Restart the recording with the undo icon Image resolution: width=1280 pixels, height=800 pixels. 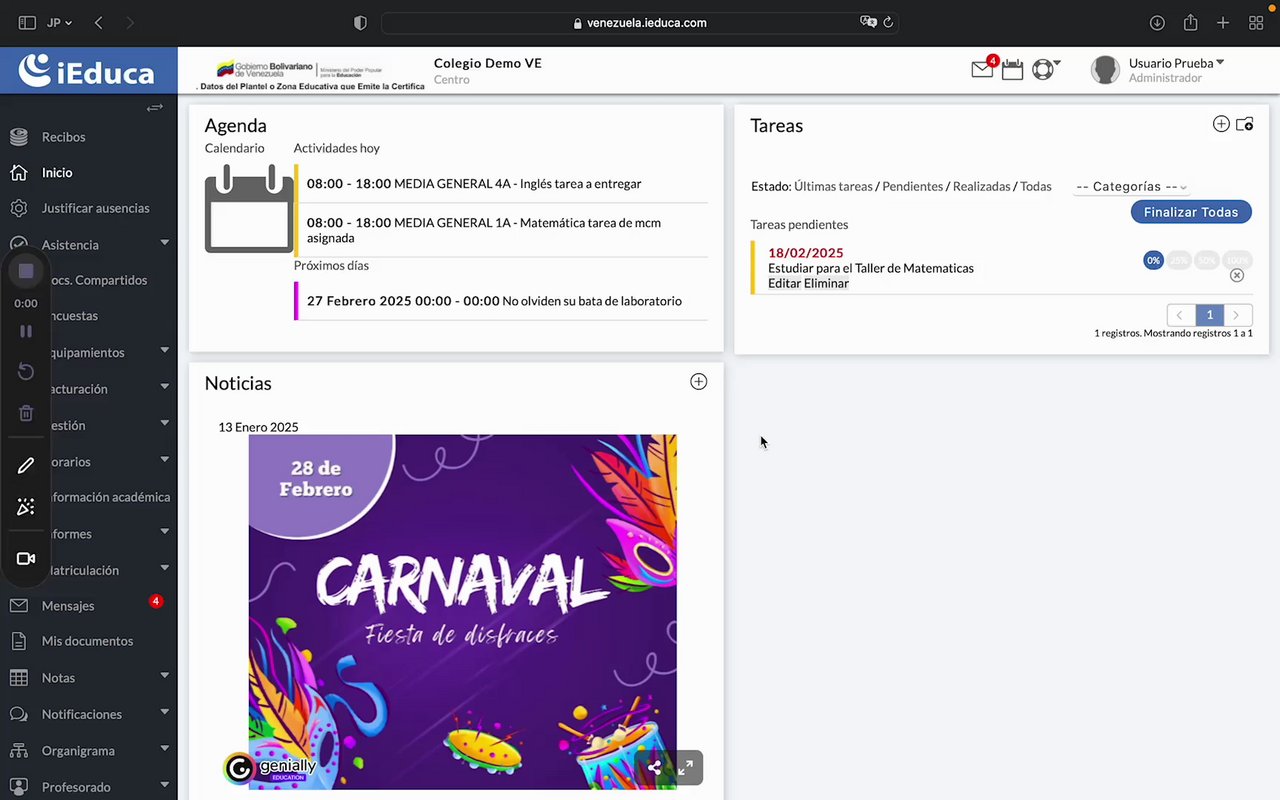point(26,372)
